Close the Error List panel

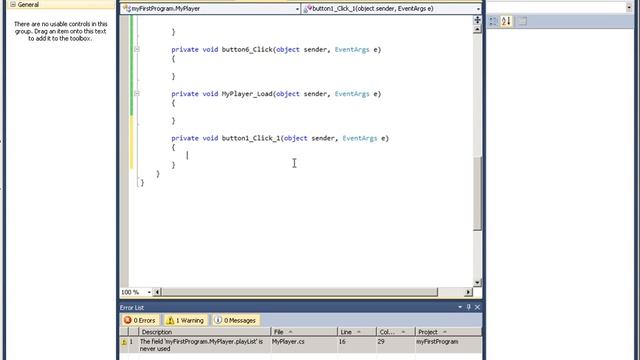(x=477, y=307)
